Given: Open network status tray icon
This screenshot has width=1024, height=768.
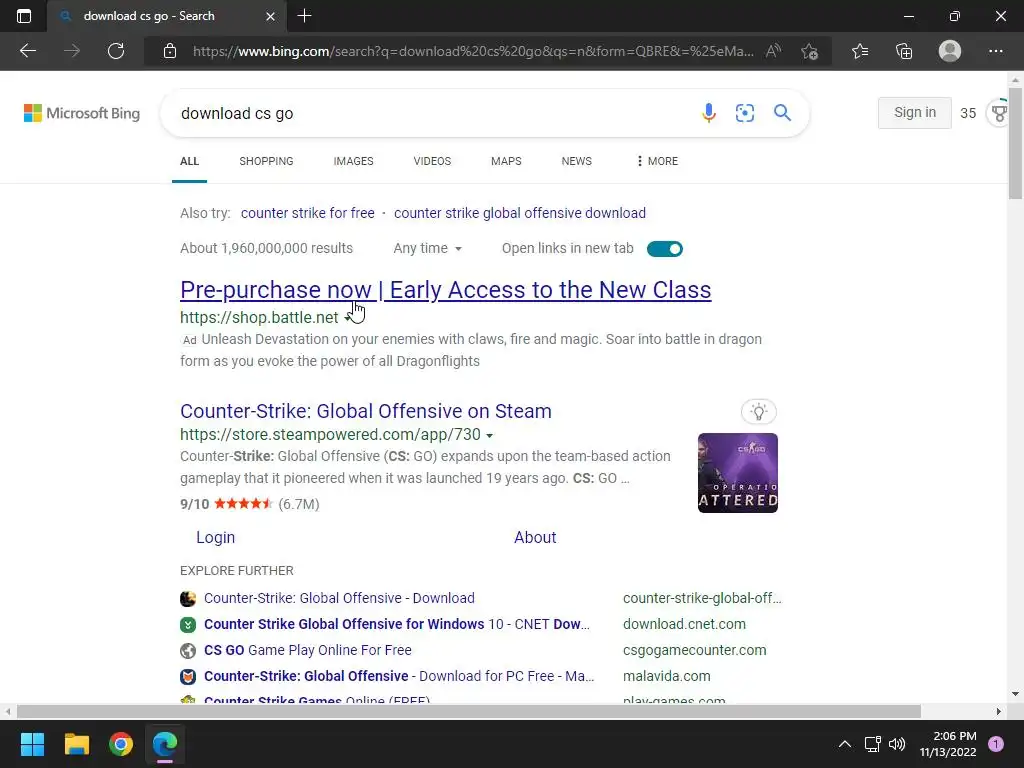Looking at the screenshot, I should [872, 744].
